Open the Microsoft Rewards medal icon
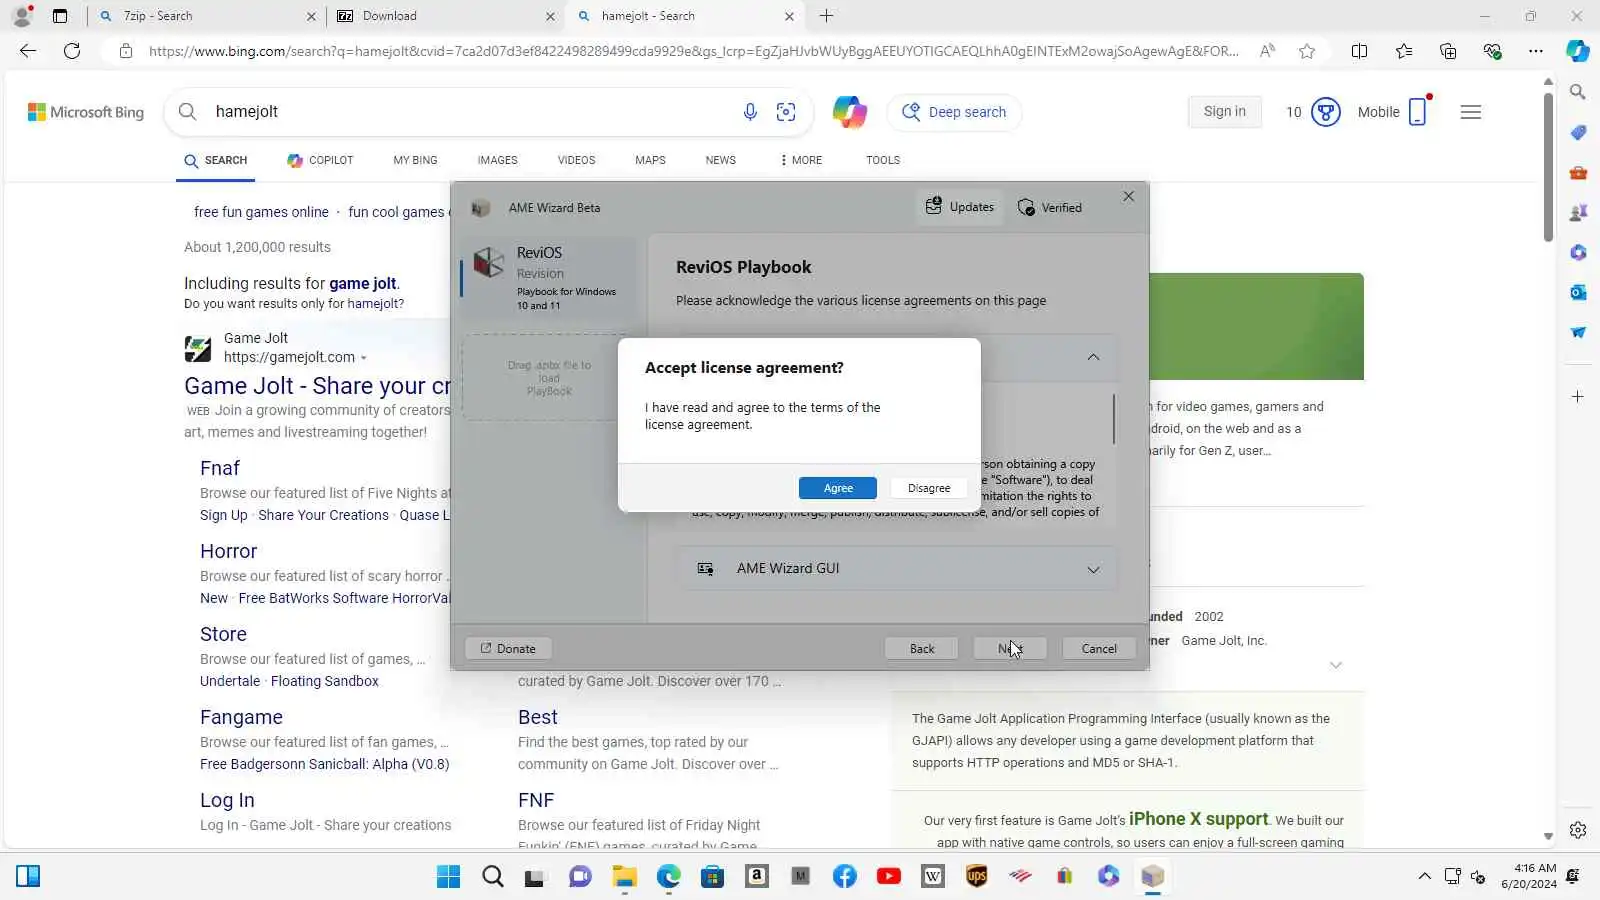The image size is (1600, 900). [x=1326, y=112]
